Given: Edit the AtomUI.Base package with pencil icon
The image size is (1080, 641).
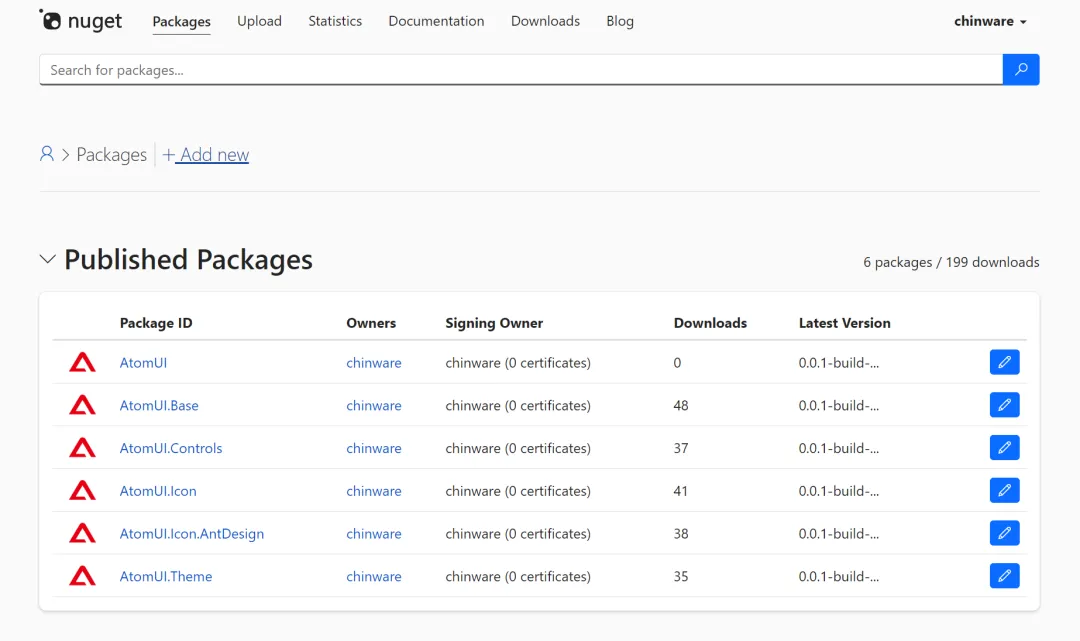Looking at the screenshot, I should click(1004, 405).
